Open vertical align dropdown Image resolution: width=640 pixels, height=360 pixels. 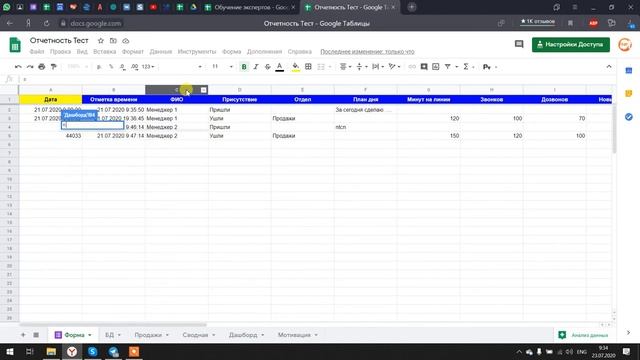(x=362, y=67)
